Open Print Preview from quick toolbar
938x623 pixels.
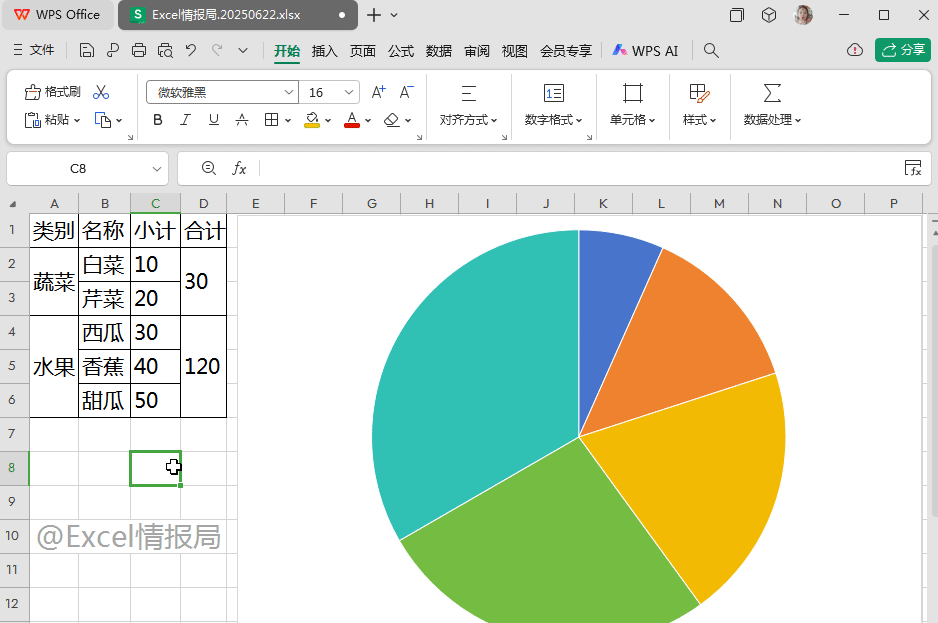[x=165, y=50]
